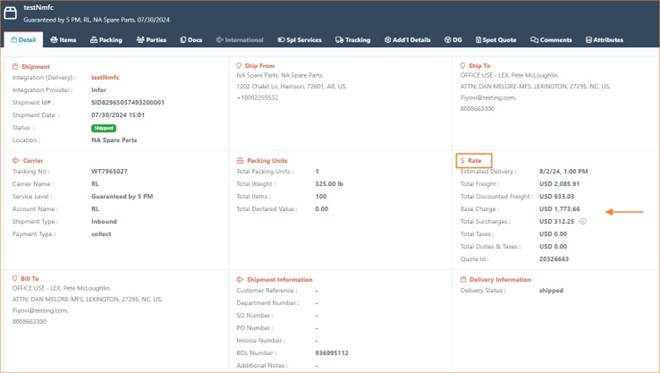Select shipment ID SID82965057493200001

coord(128,102)
